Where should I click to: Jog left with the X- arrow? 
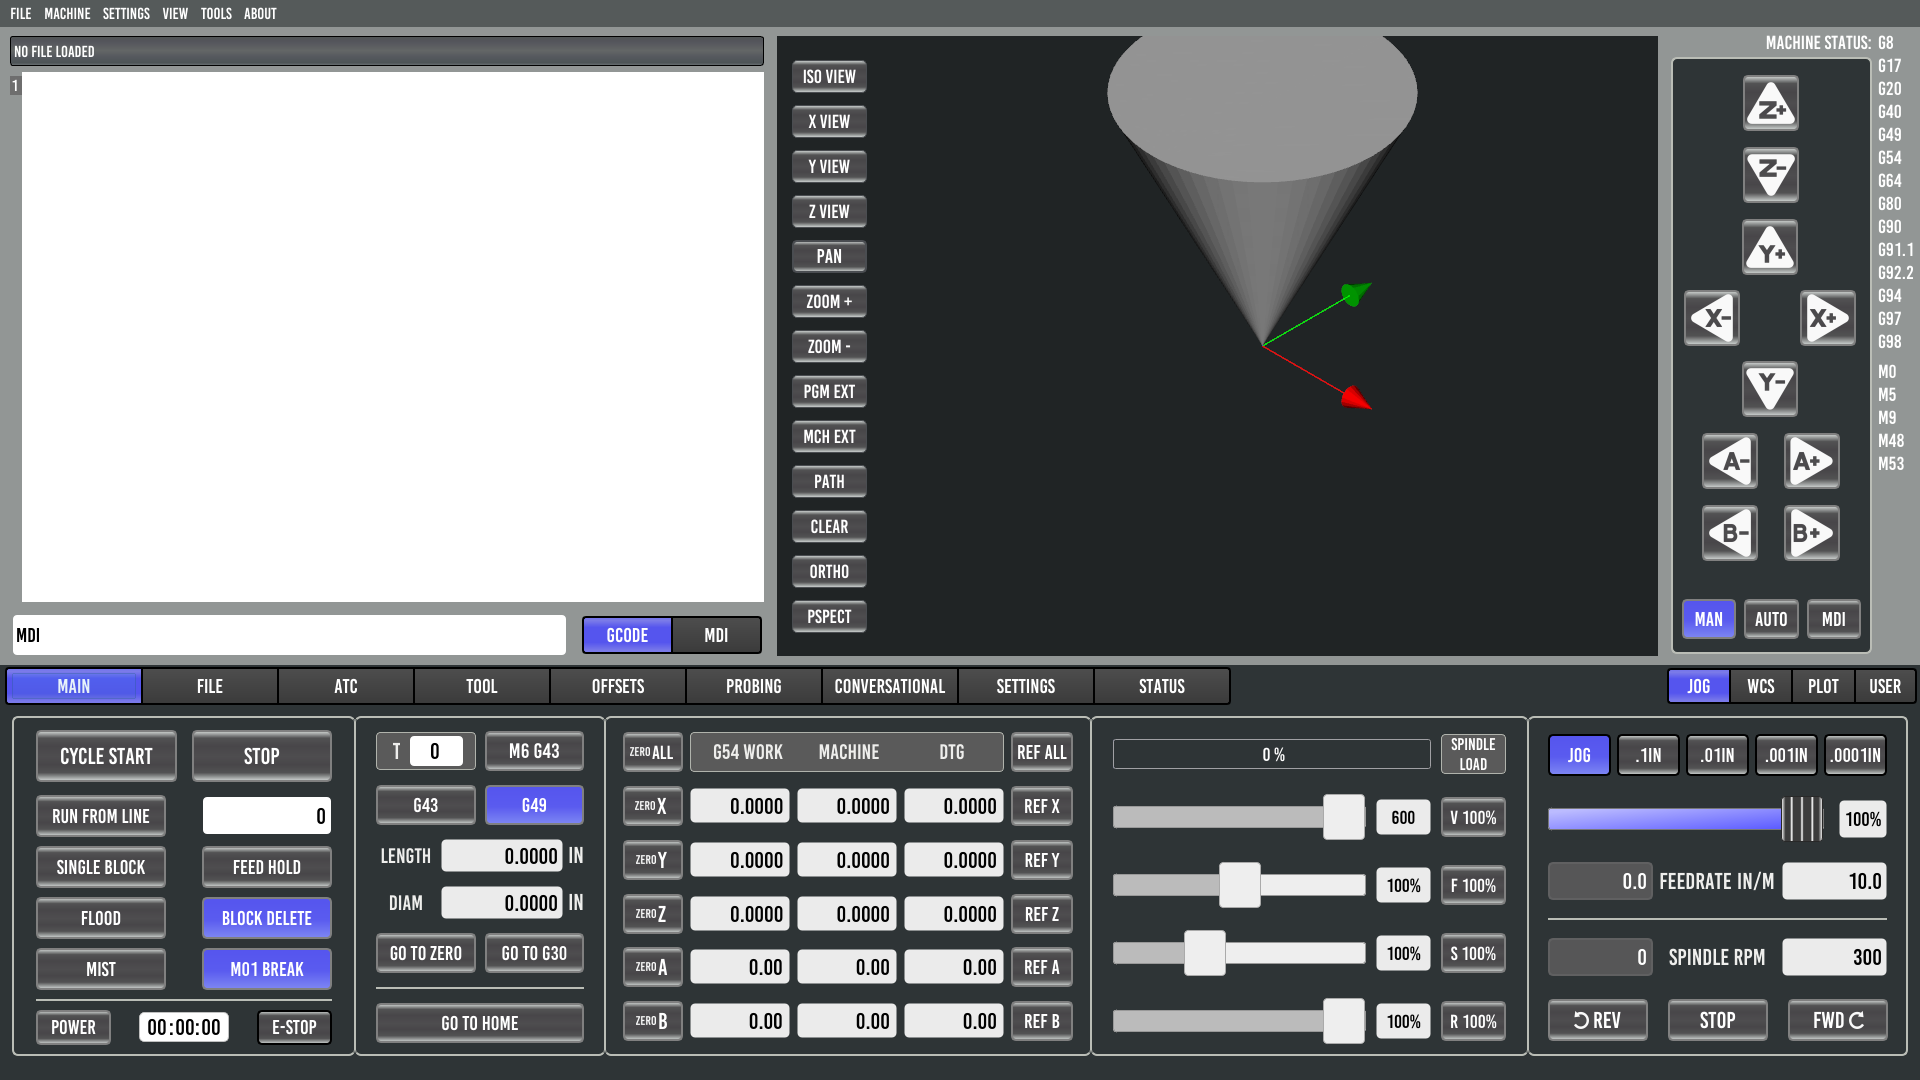1712,319
